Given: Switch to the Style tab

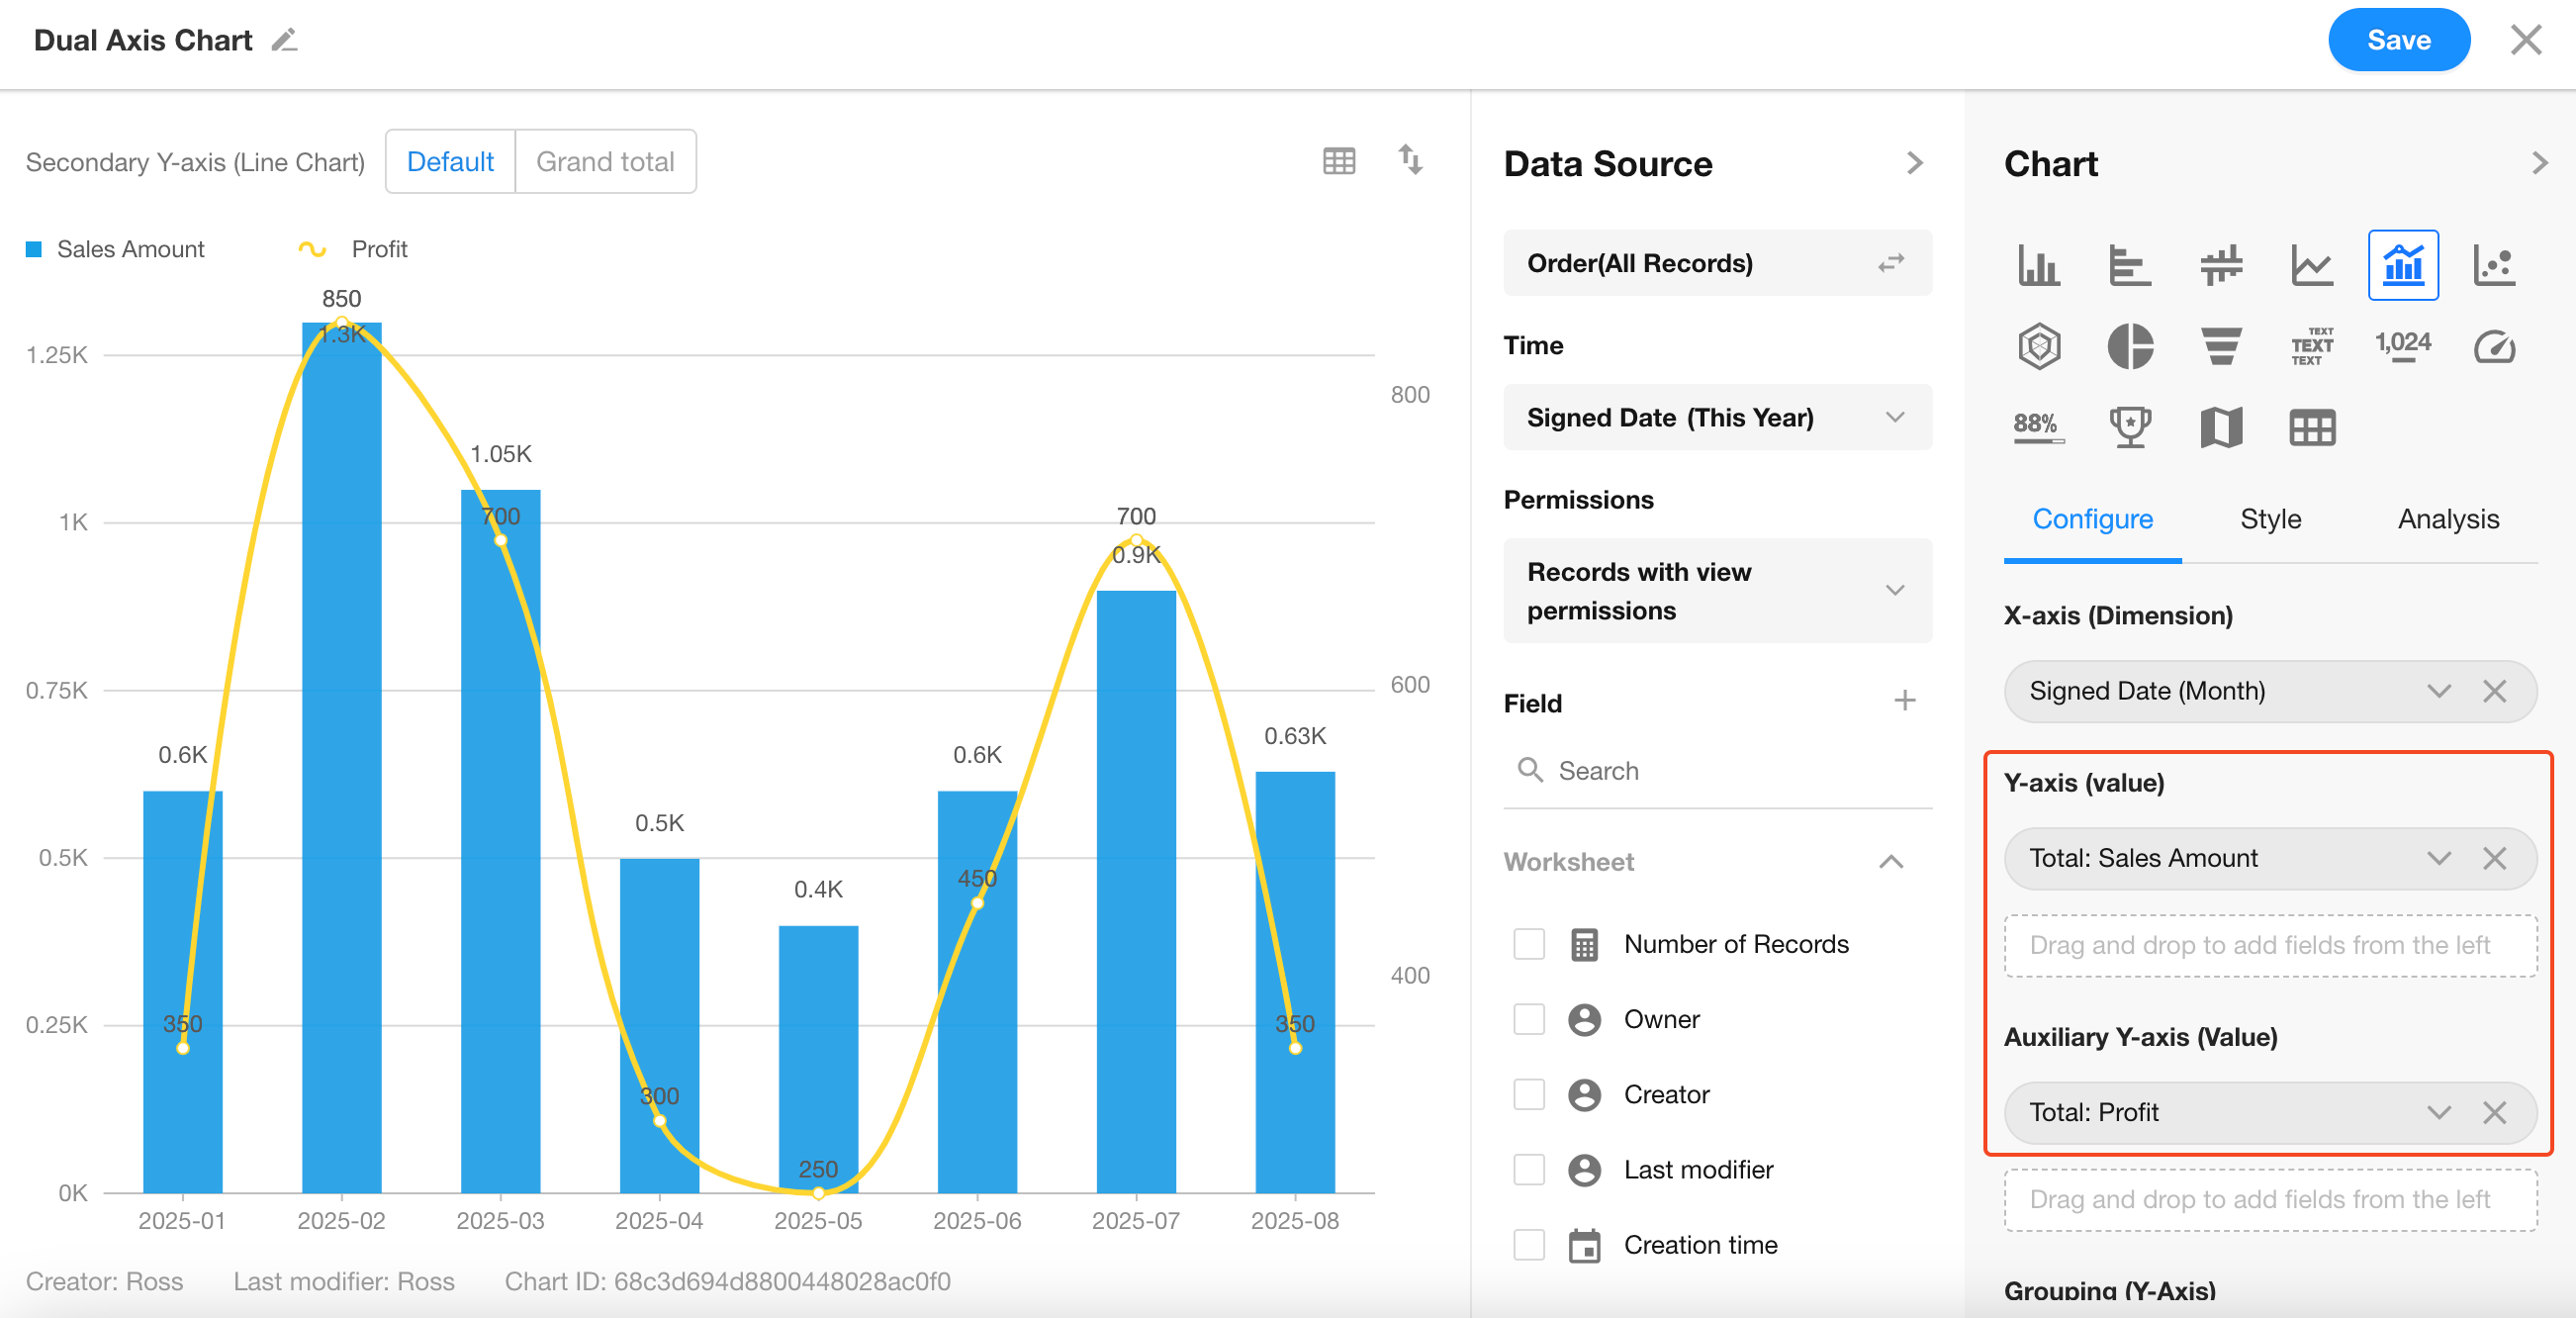Looking at the screenshot, I should click(2269, 519).
